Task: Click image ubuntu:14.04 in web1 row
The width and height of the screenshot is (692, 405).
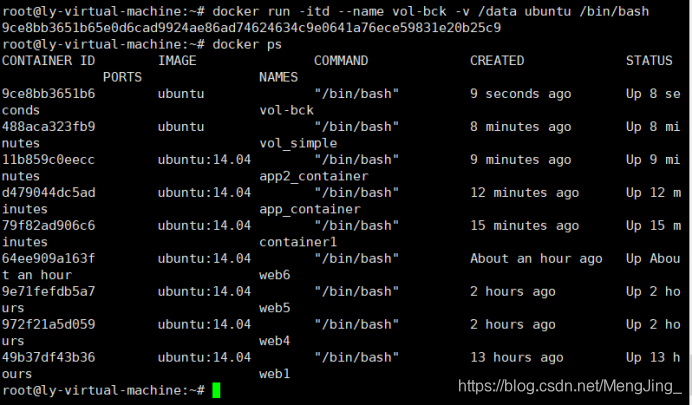Action: (x=204, y=357)
